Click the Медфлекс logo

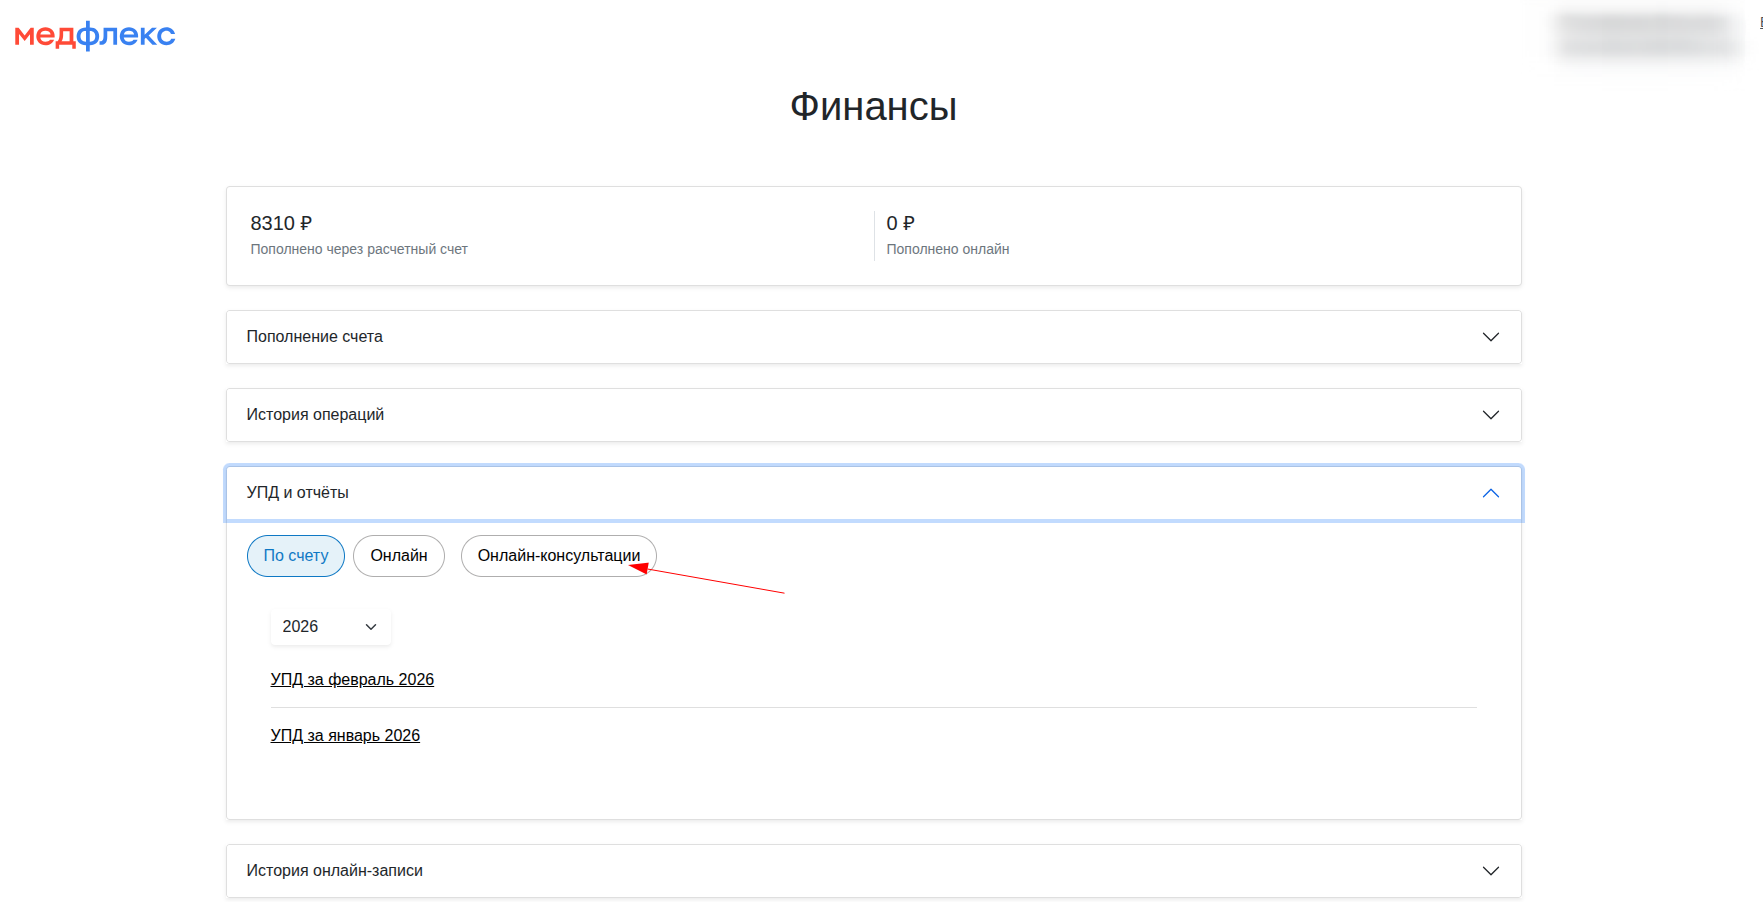95,35
